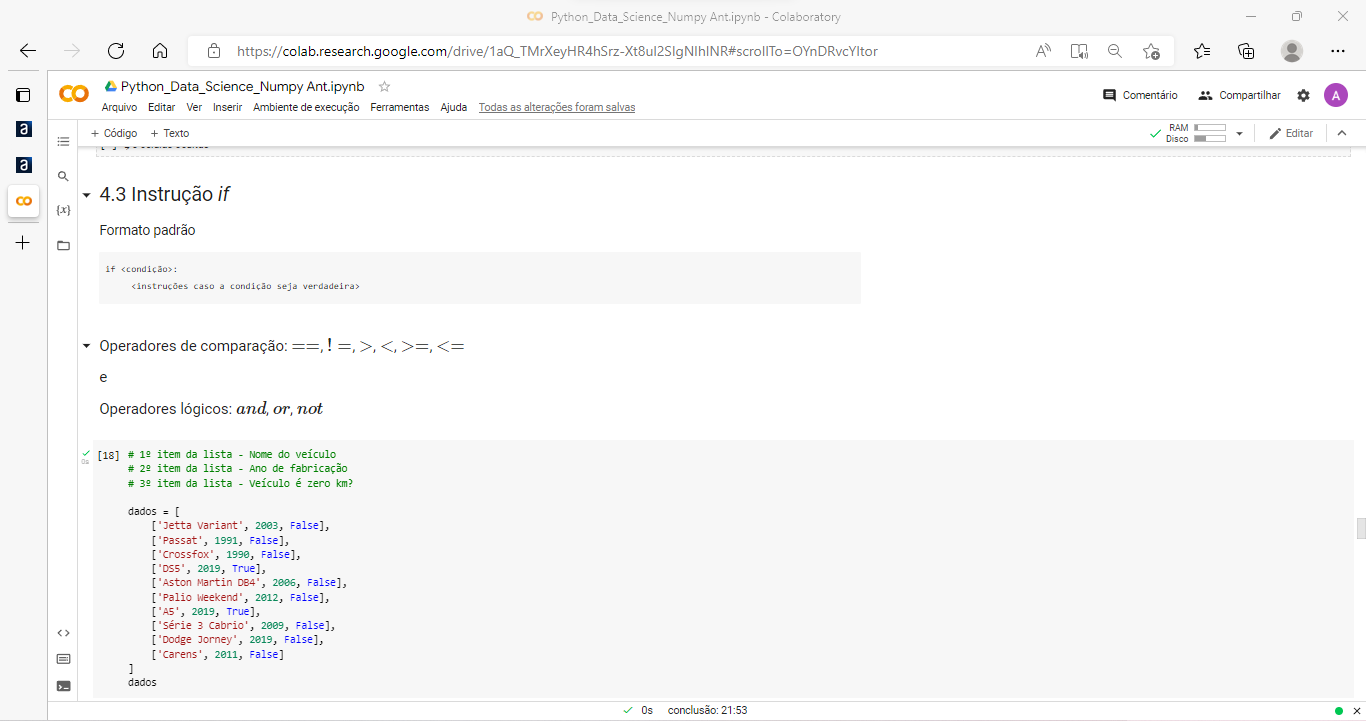
Task: Click the browser address bar URL
Action: click(x=557, y=51)
